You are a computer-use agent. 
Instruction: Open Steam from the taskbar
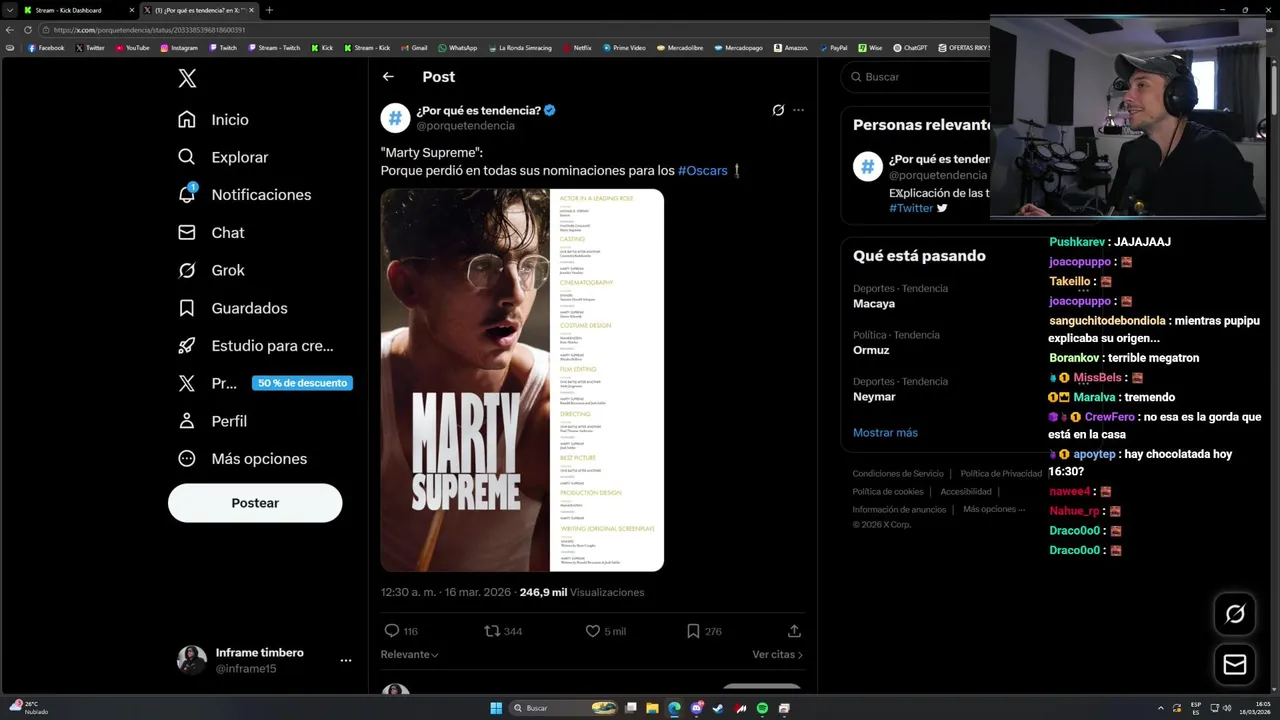pos(718,708)
